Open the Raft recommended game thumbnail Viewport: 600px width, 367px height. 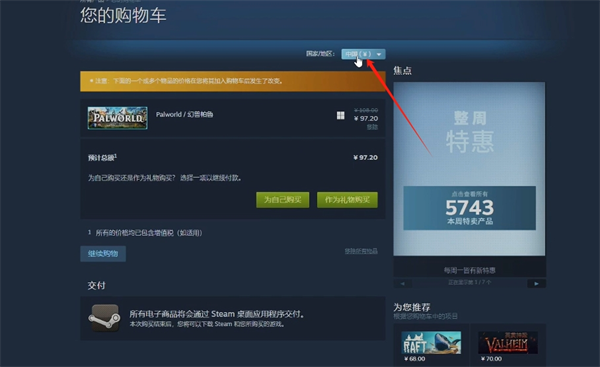(431, 343)
